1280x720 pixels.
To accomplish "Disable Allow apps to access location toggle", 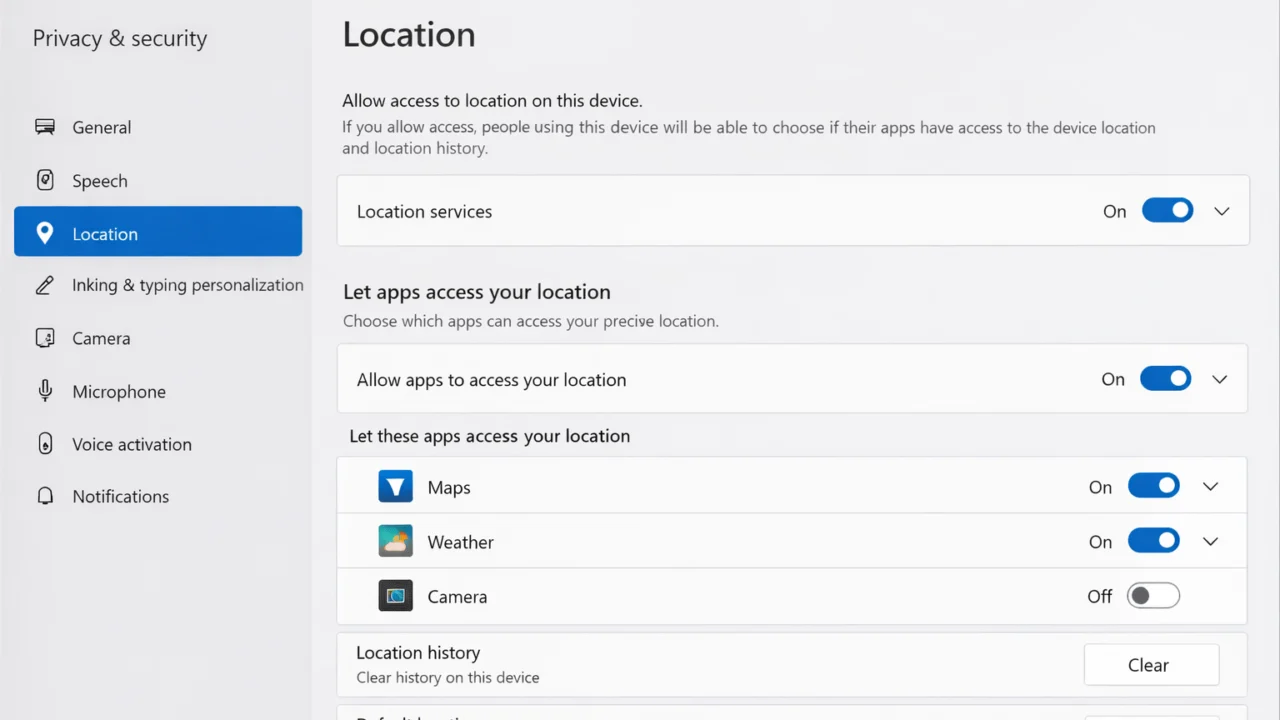I will click(x=1165, y=379).
